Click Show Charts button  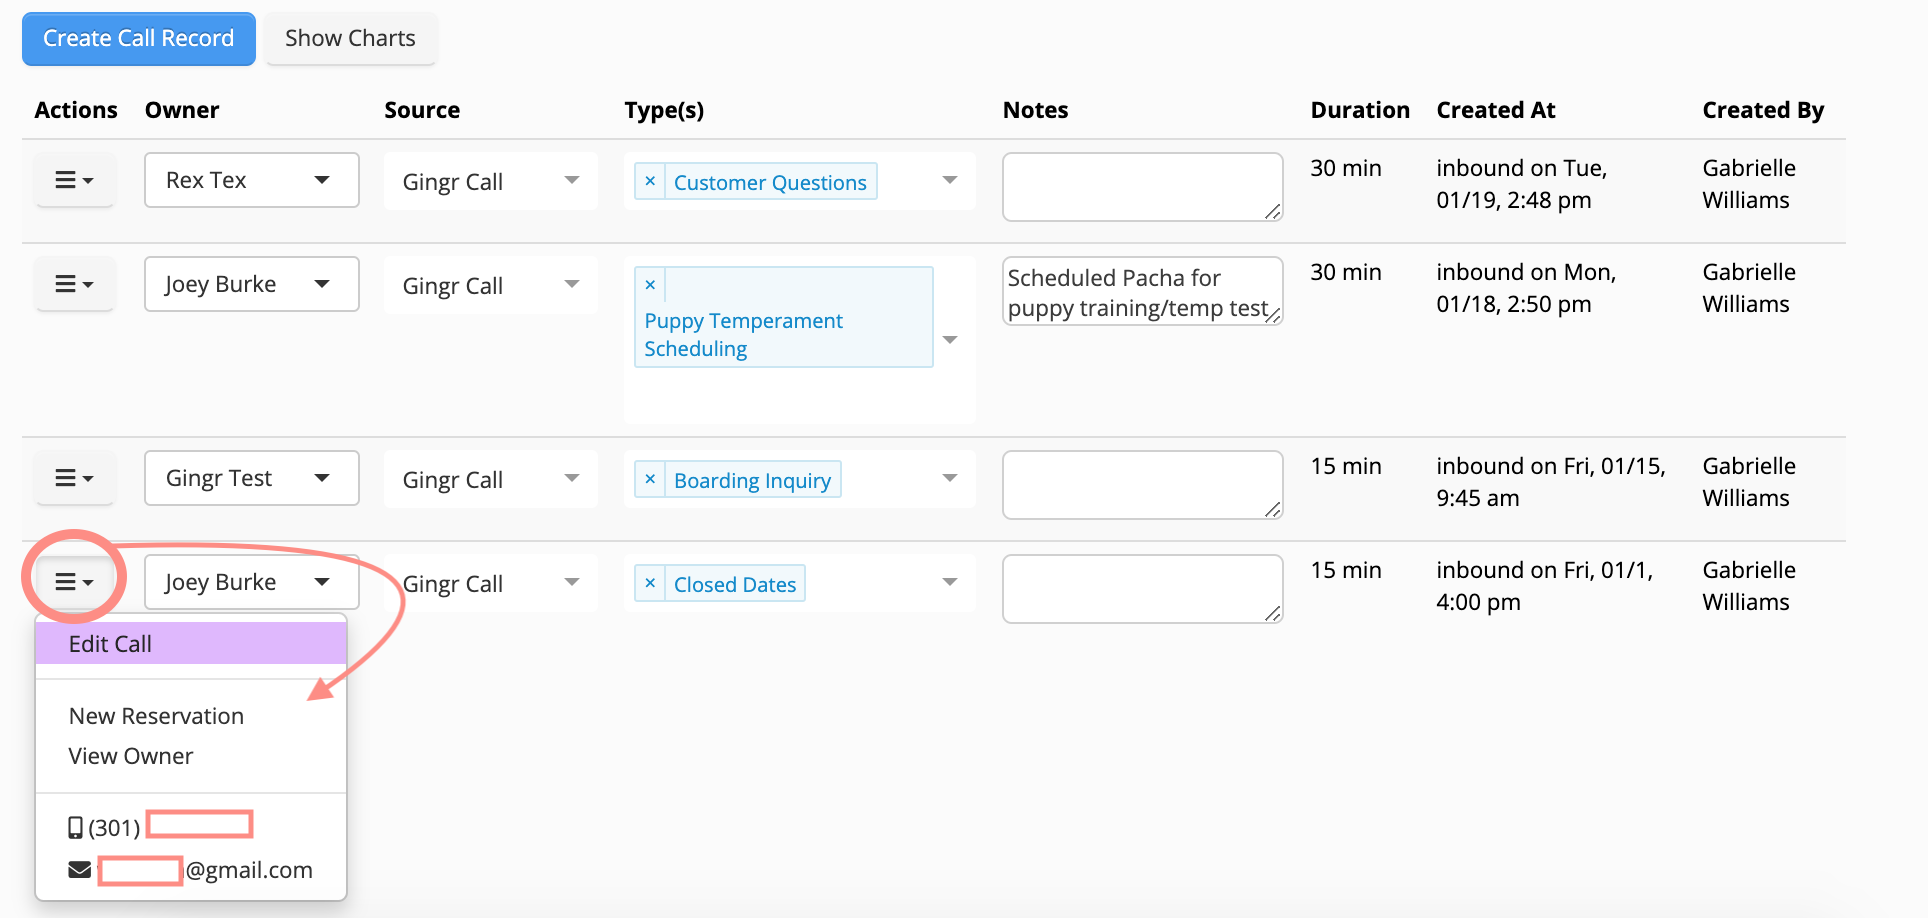pyautogui.click(x=350, y=39)
